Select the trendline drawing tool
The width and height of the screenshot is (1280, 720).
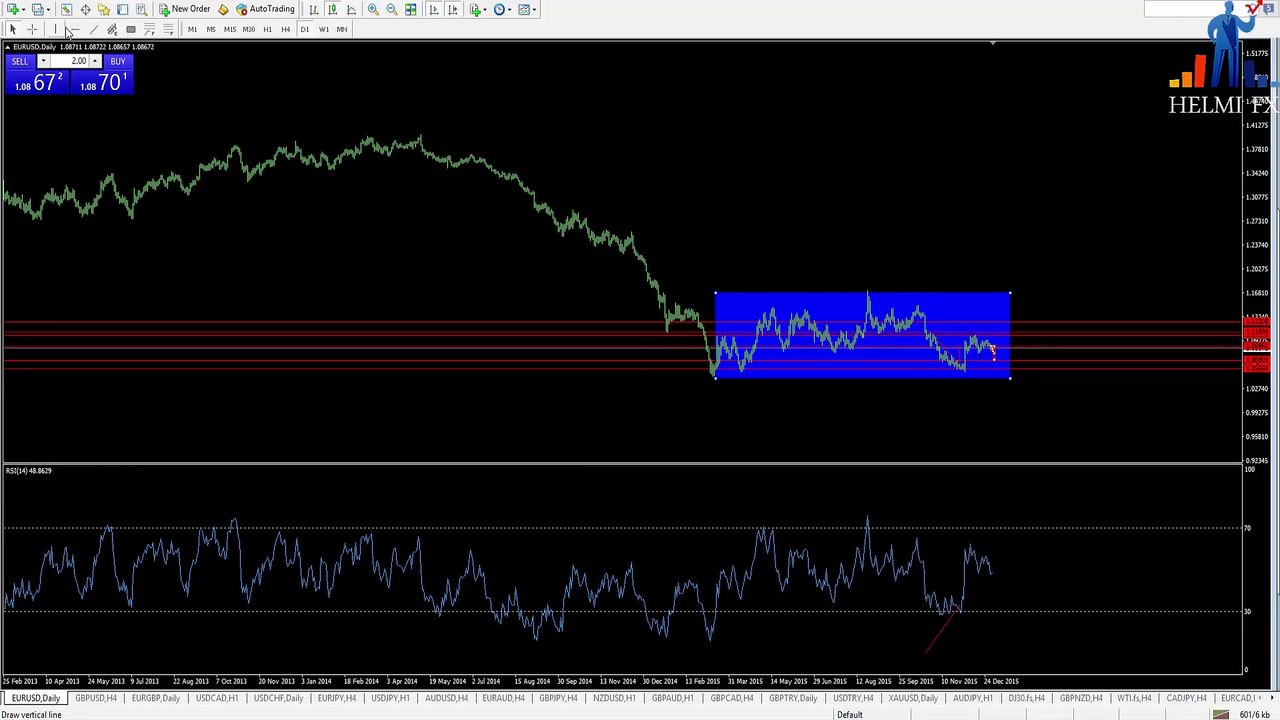click(x=93, y=29)
